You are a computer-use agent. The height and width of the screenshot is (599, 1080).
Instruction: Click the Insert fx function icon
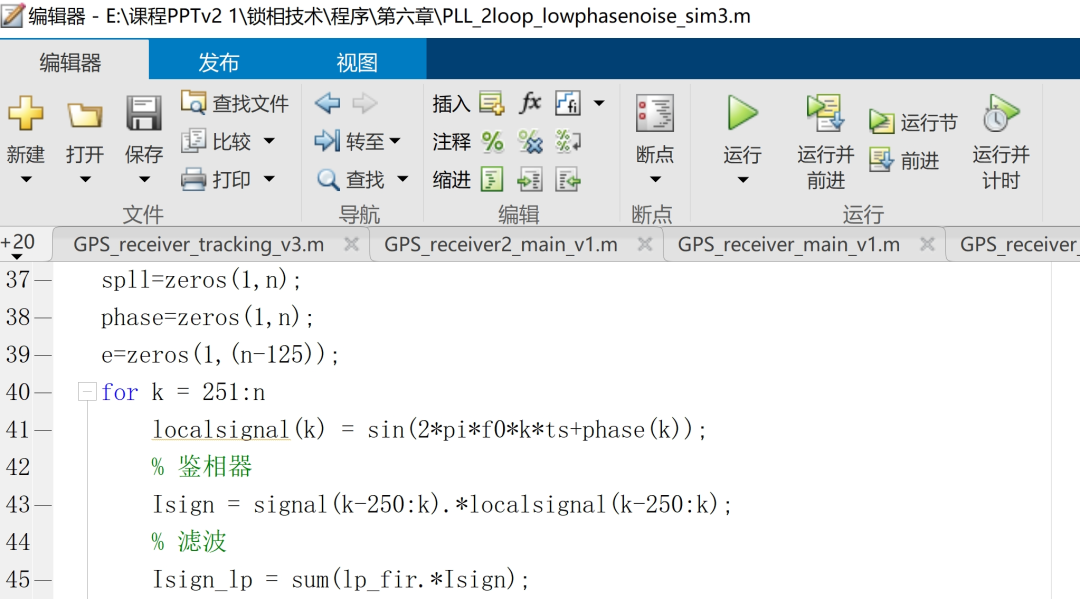pyautogui.click(x=530, y=103)
